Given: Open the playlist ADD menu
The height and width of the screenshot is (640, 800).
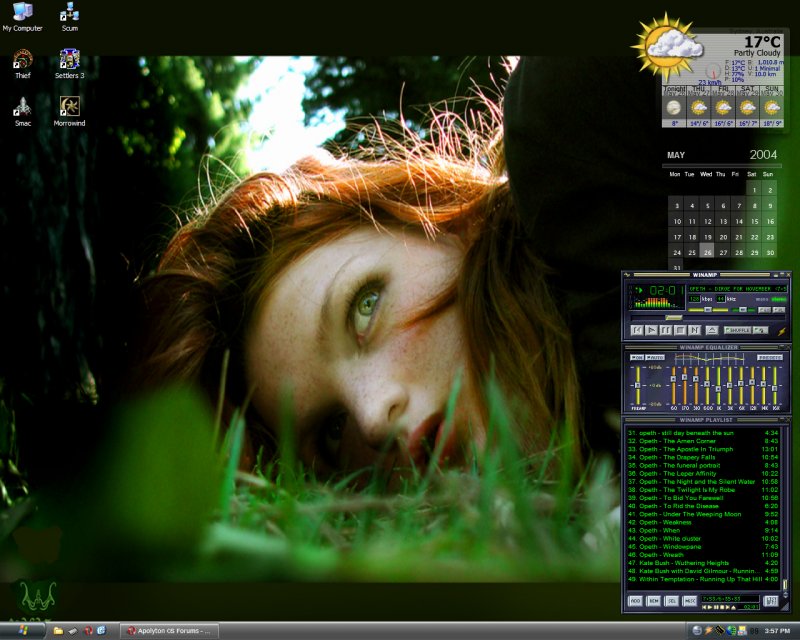Looking at the screenshot, I should click(x=634, y=601).
